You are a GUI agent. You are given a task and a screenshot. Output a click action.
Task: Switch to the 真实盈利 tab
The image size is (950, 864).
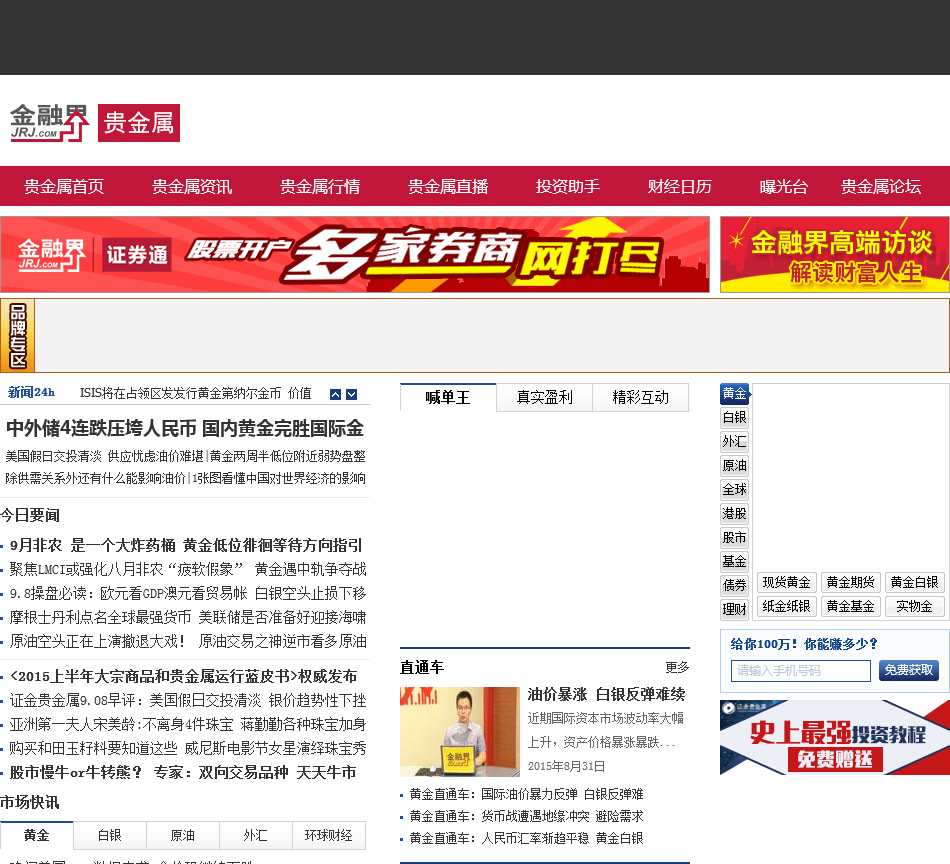point(544,397)
